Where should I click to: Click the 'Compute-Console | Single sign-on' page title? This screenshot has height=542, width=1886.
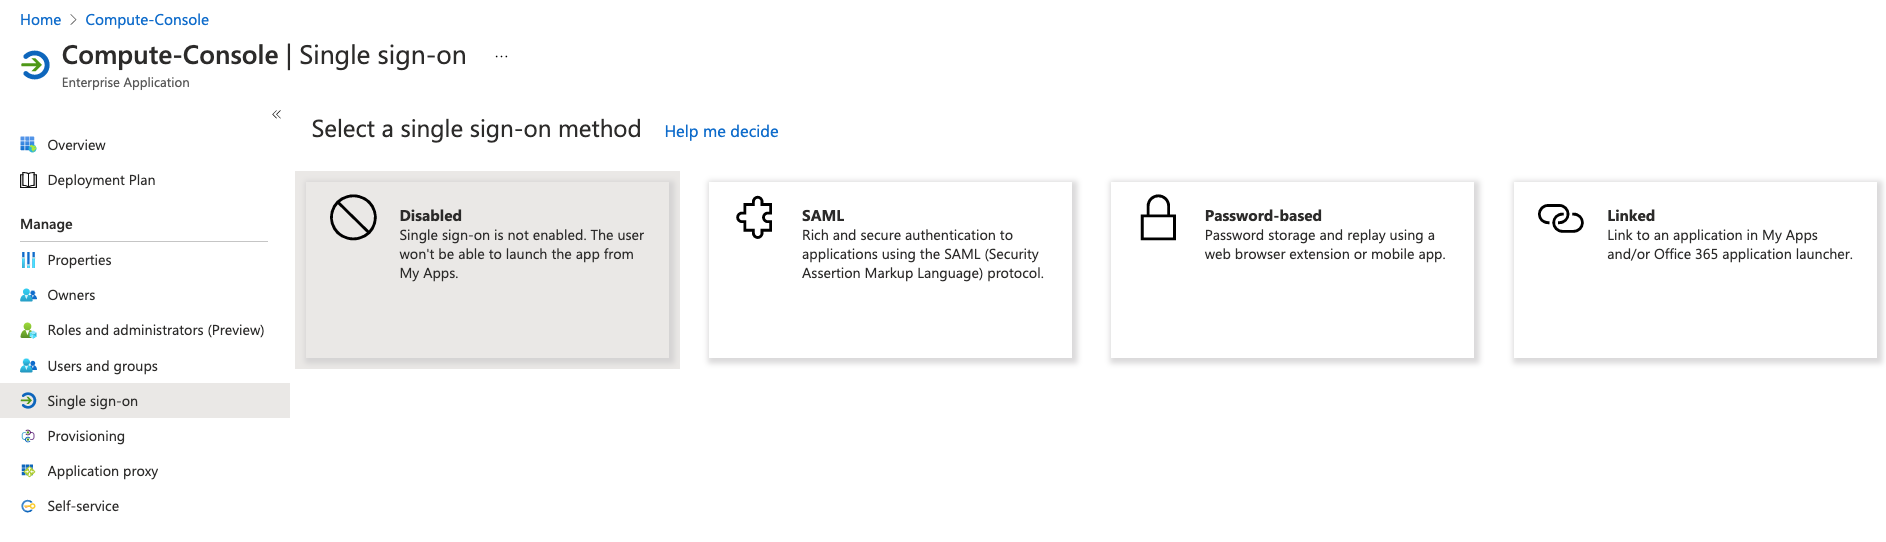(264, 55)
